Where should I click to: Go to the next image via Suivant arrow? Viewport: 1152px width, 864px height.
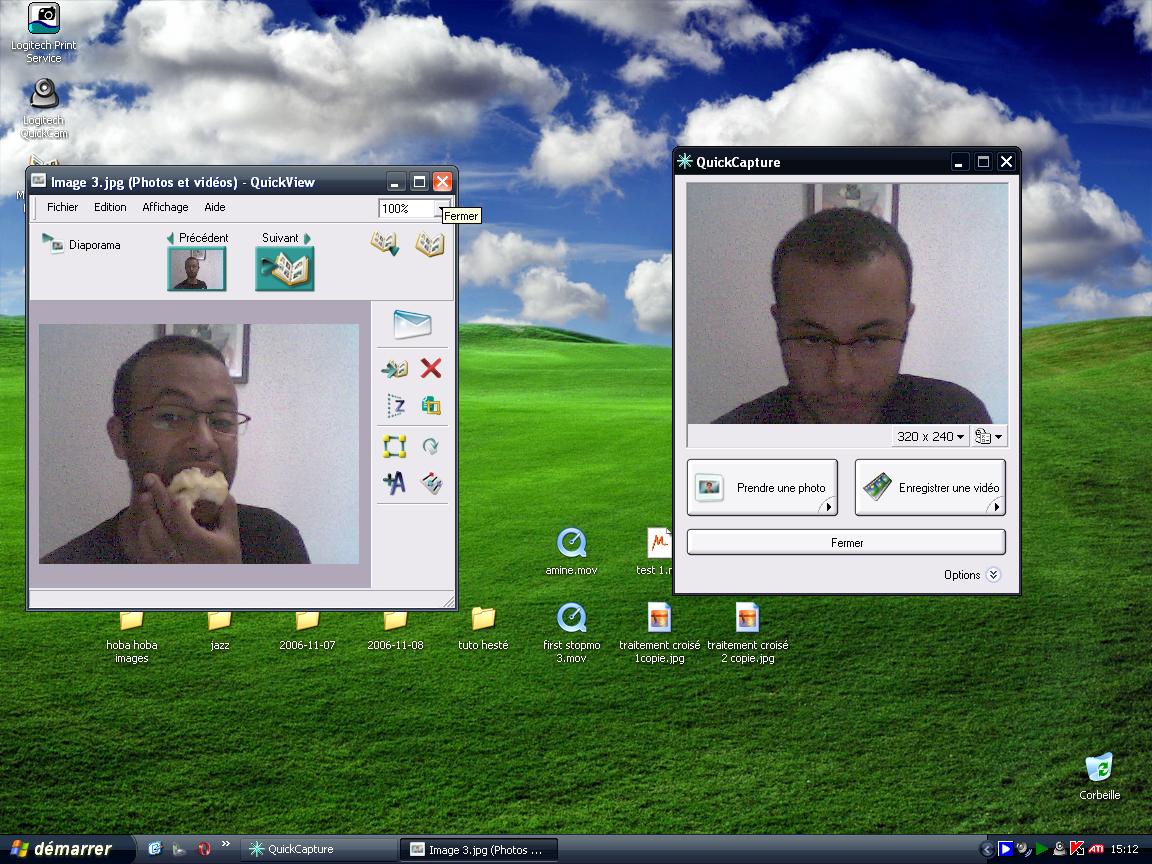coord(307,238)
